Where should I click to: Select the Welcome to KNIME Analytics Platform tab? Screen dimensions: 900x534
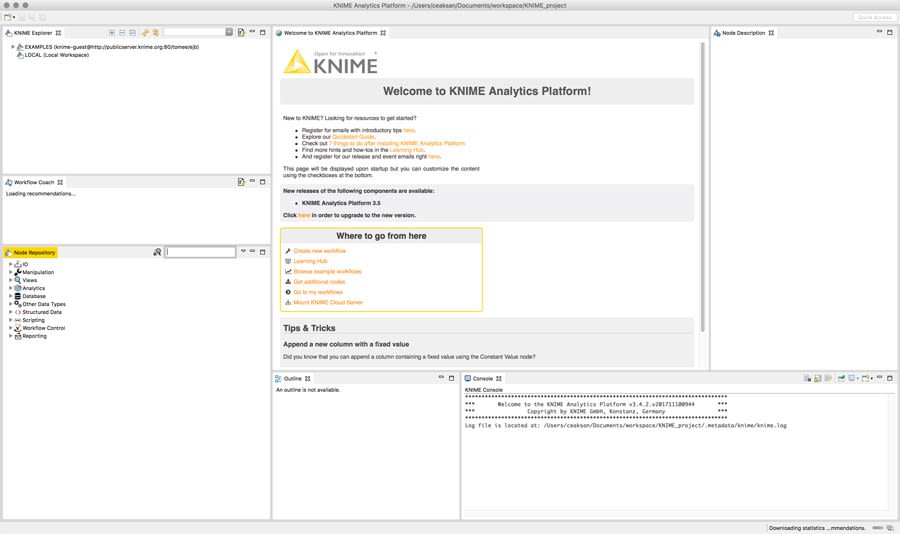331,33
